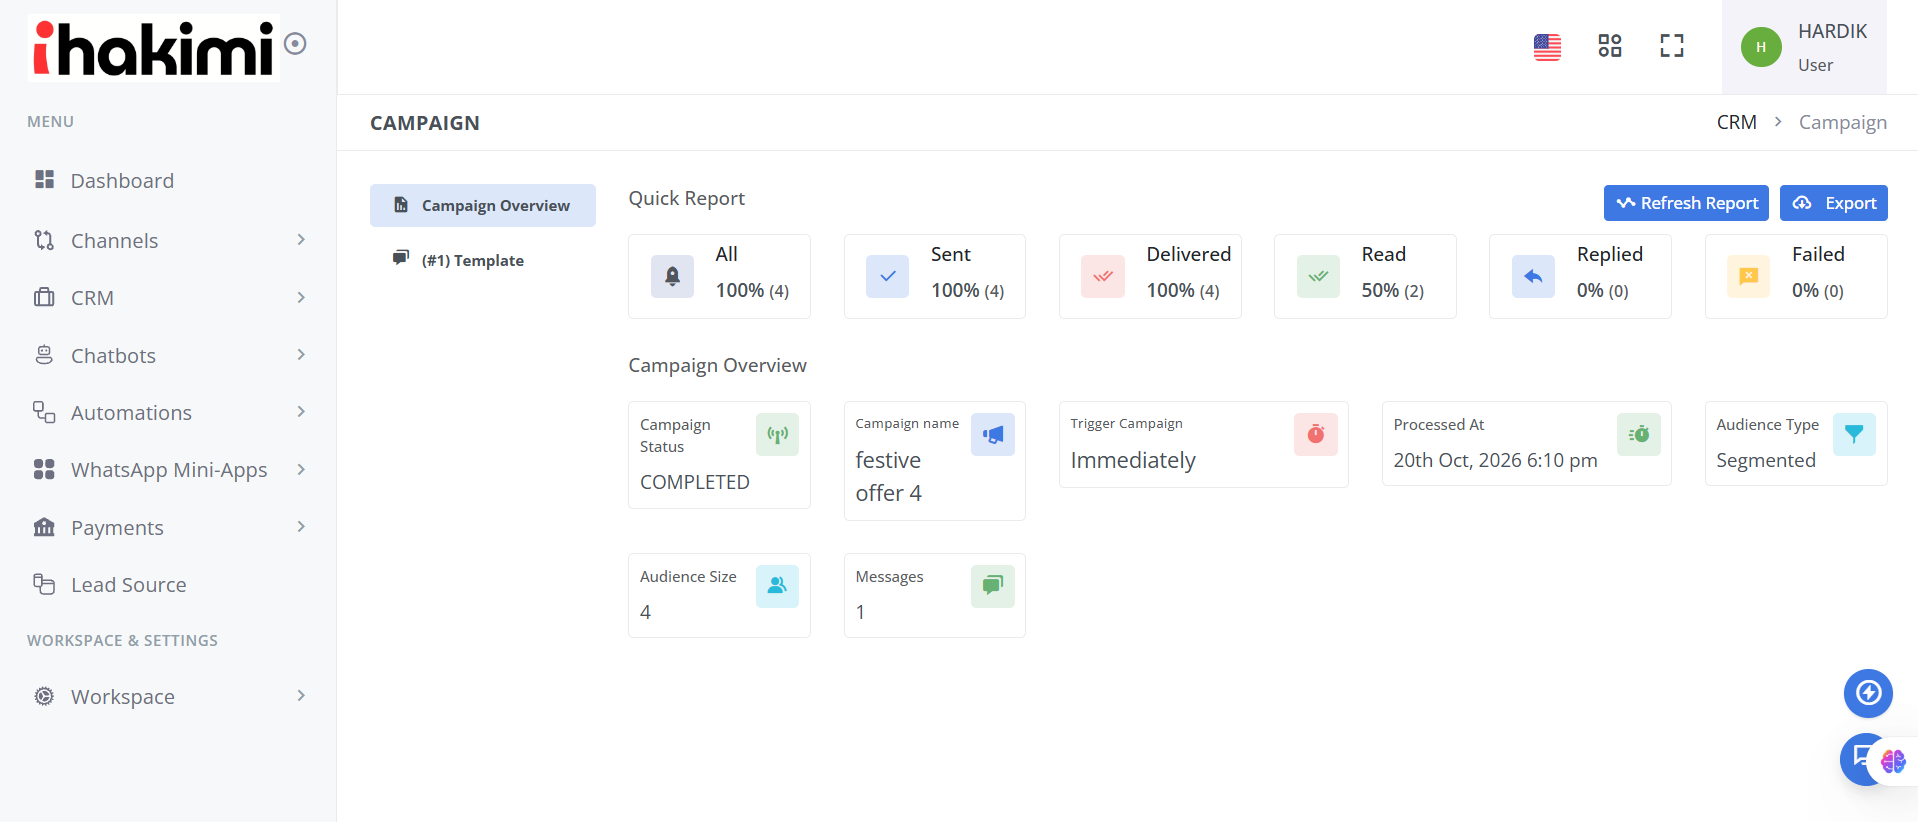Click the Failed message icon

pos(1749,276)
